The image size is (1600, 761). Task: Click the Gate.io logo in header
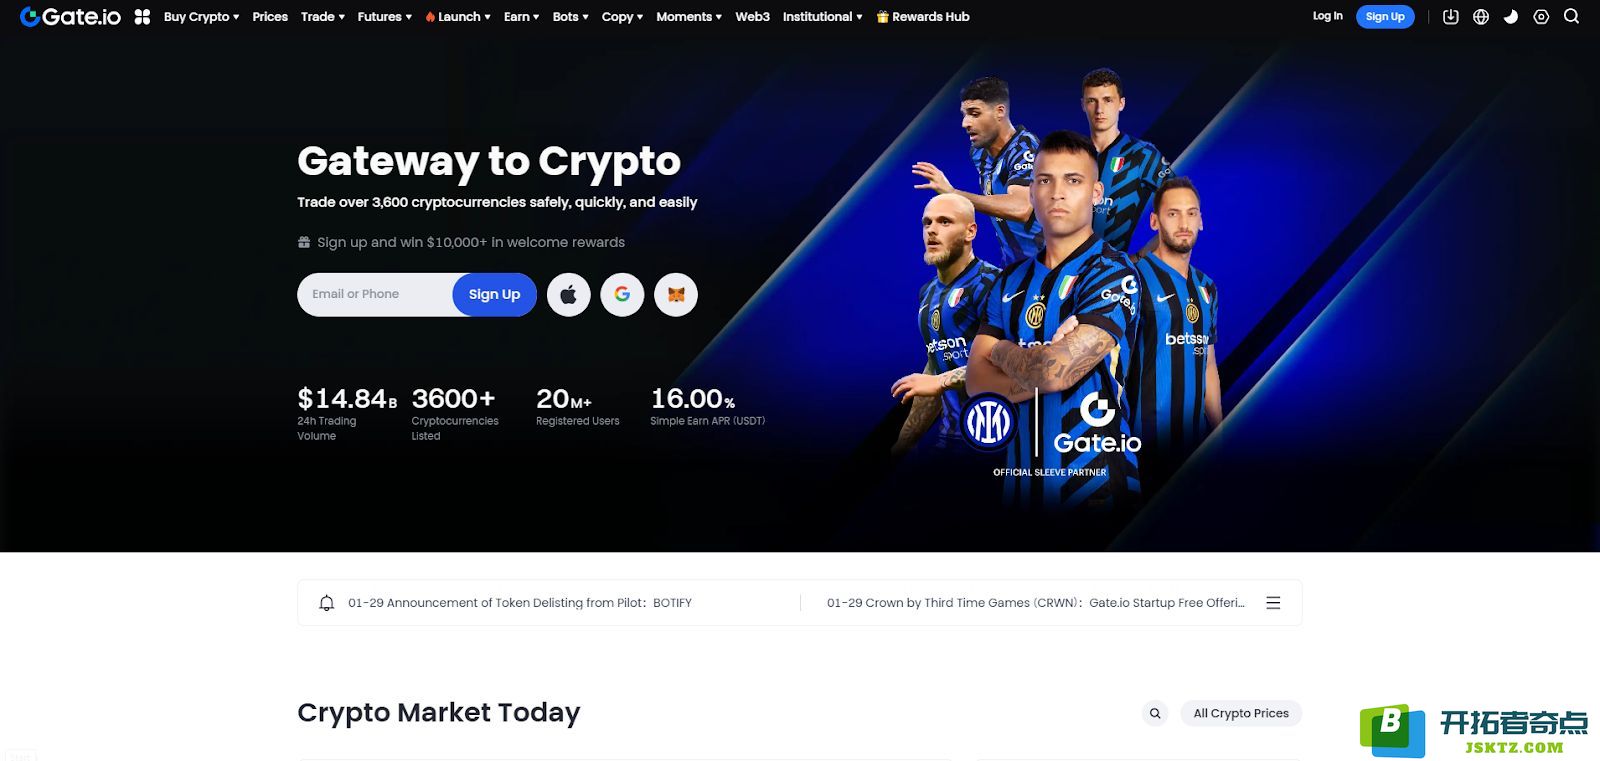tap(70, 16)
